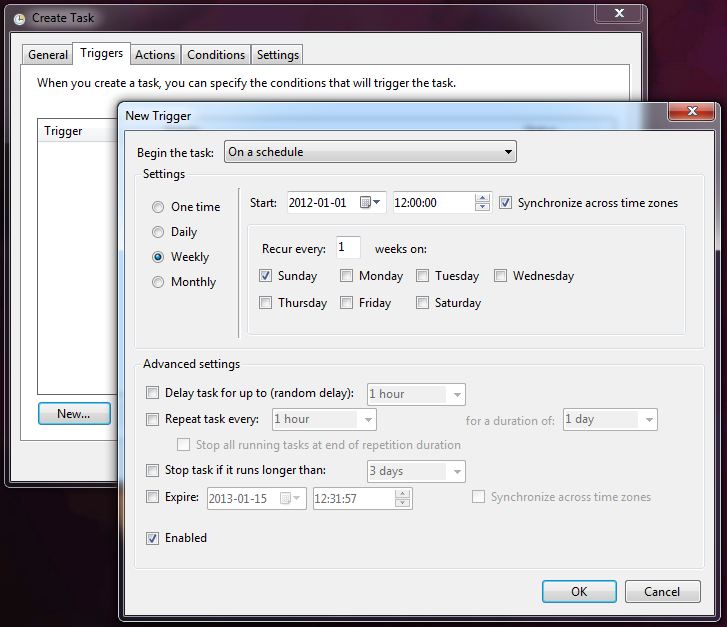Switch to the Triggers tab

click(x=102, y=53)
